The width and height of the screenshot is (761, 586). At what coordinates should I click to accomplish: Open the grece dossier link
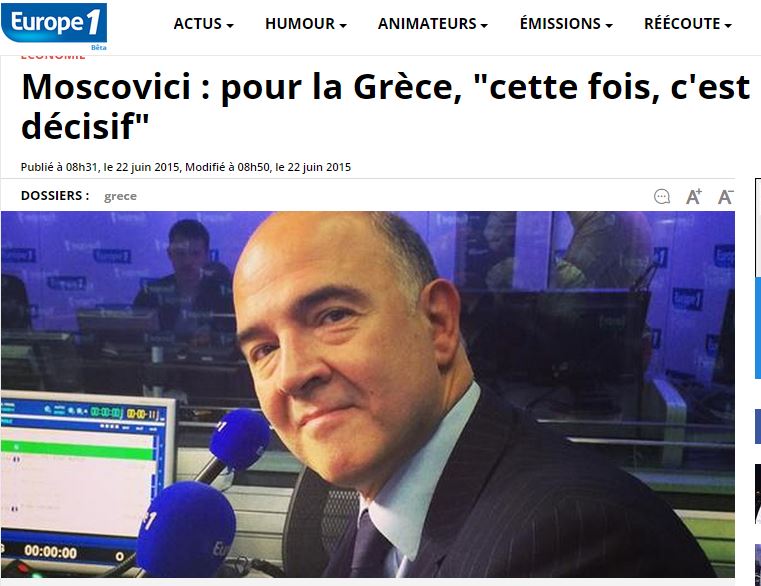tap(120, 196)
